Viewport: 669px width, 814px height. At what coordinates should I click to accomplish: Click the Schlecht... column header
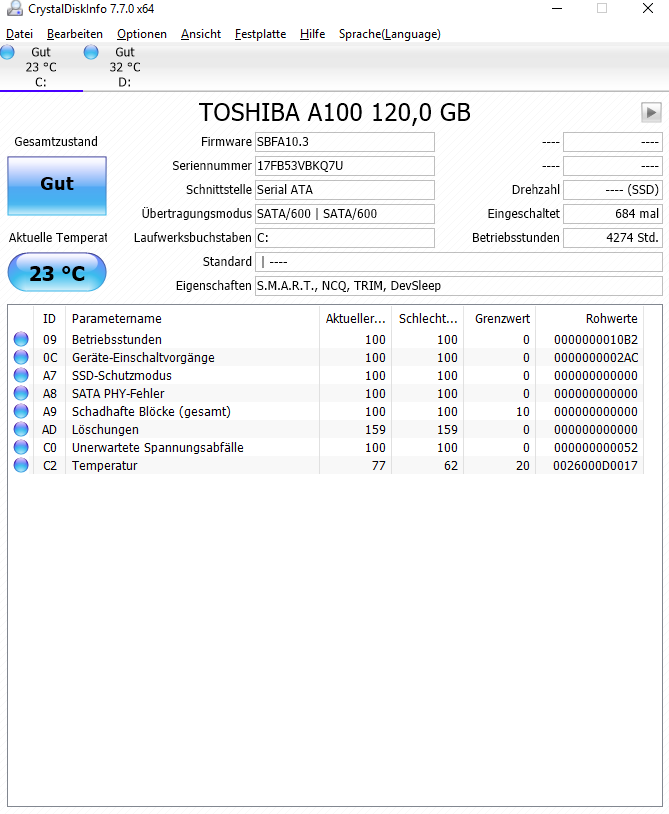428,319
